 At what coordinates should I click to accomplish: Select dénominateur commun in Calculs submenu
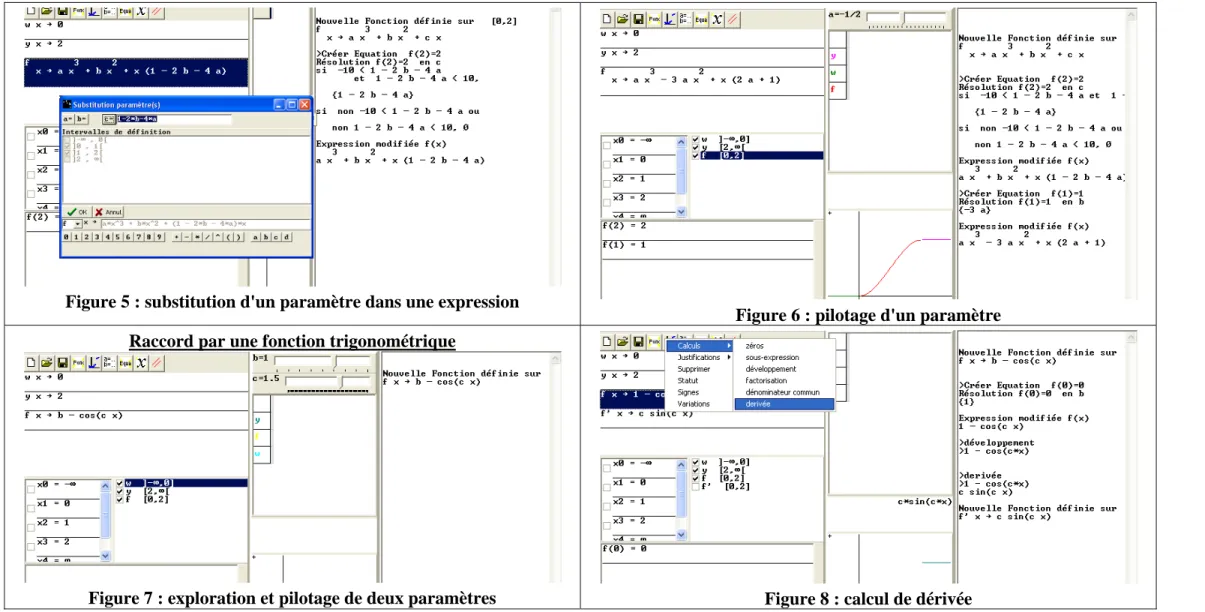pos(784,392)
